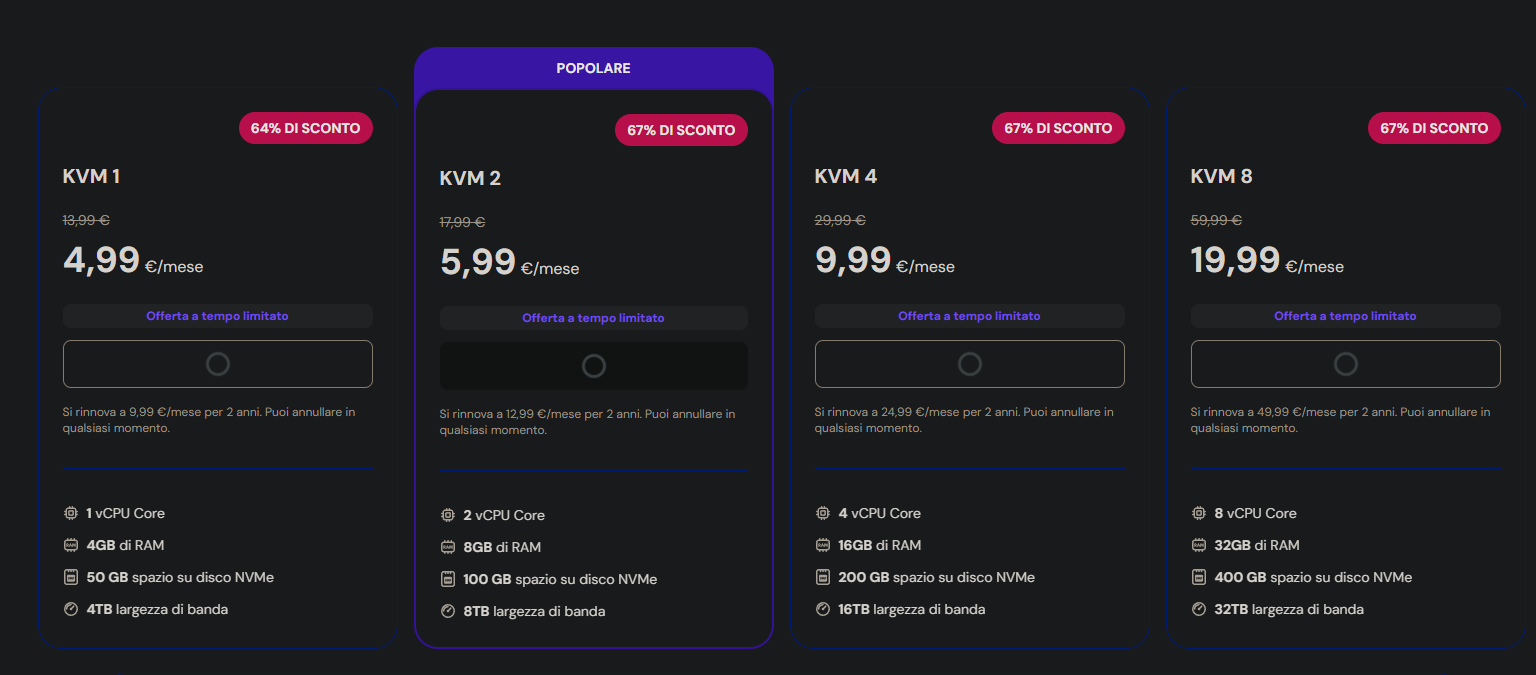Click the KVM 4 plan heading
This screenshot has width=1536, height=675.
846,177
